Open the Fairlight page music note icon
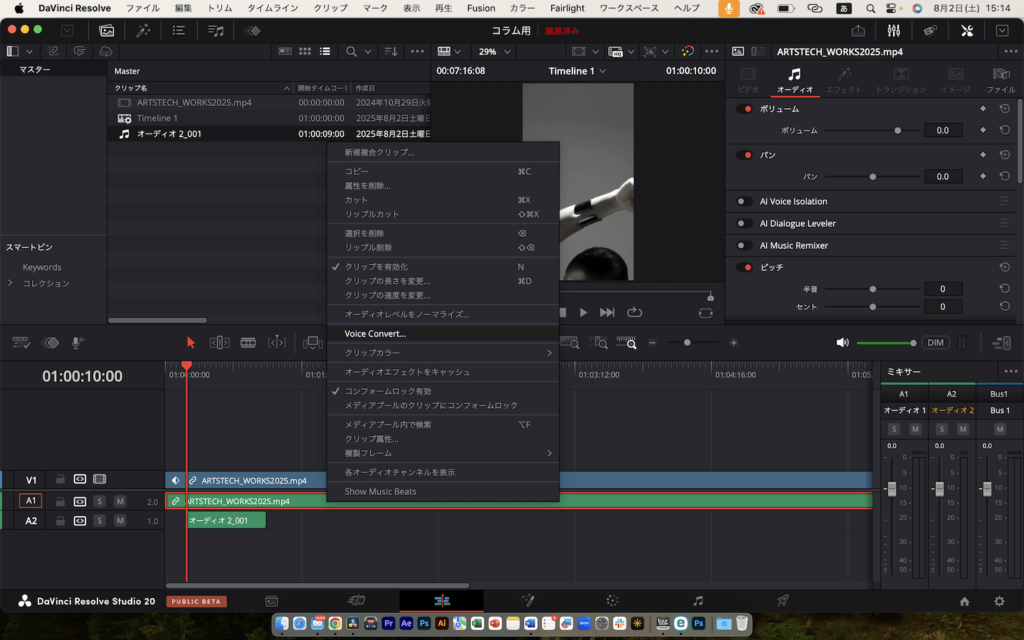The width and height of the screenshot is (1024, 640). click(698, 601)
